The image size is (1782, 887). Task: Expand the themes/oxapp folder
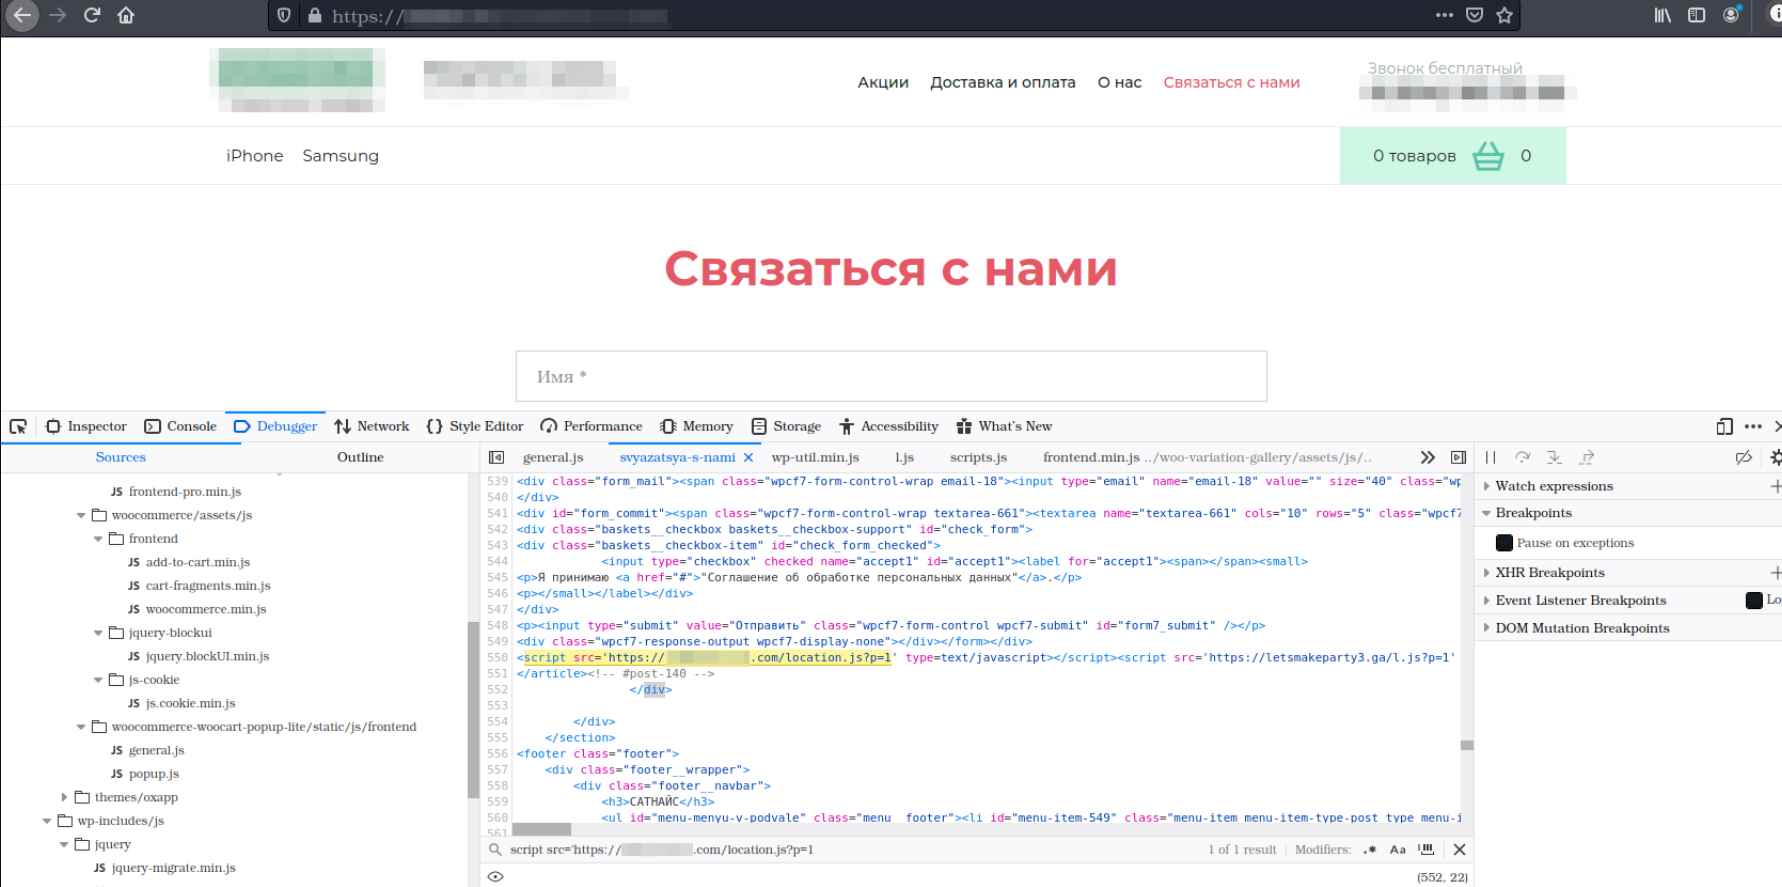tap(65, 797)
